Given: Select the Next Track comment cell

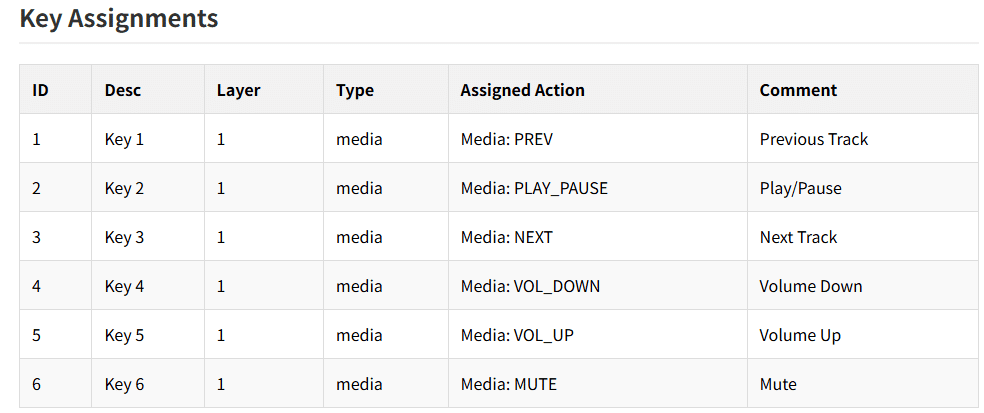Looking at the screenshot, I should tap(863, 236).
